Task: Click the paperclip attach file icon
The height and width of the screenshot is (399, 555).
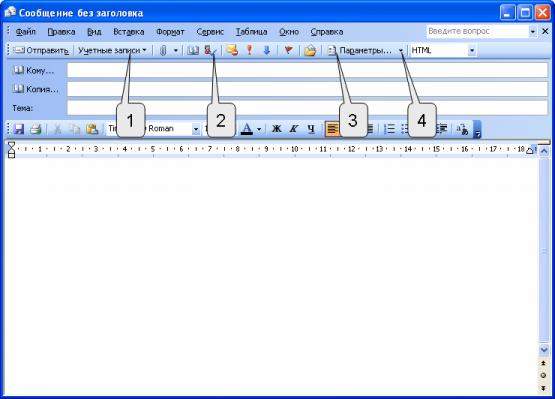Action: tap(163, 51)
